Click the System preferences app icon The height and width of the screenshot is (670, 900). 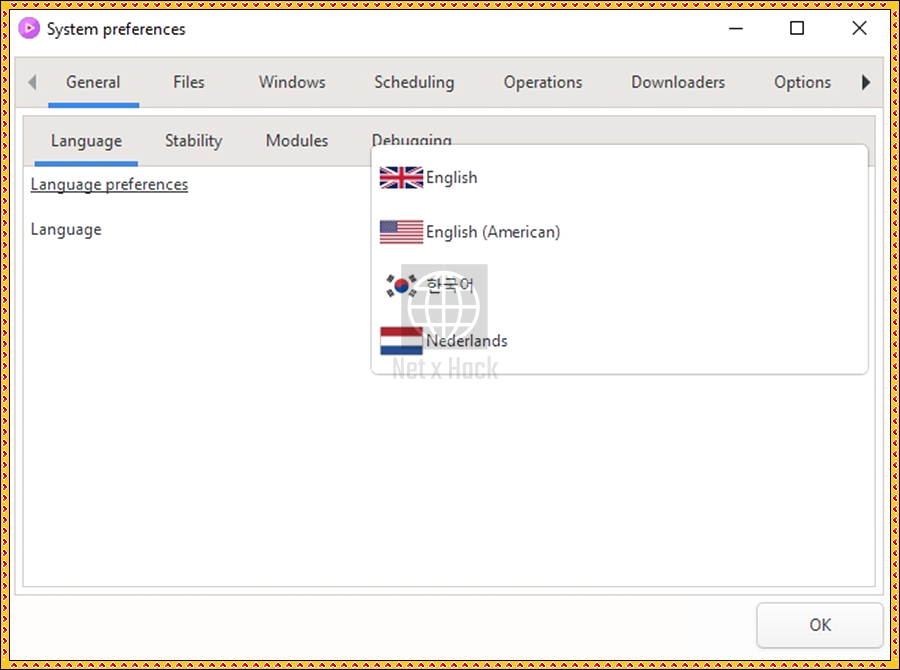tap(29, 28)
